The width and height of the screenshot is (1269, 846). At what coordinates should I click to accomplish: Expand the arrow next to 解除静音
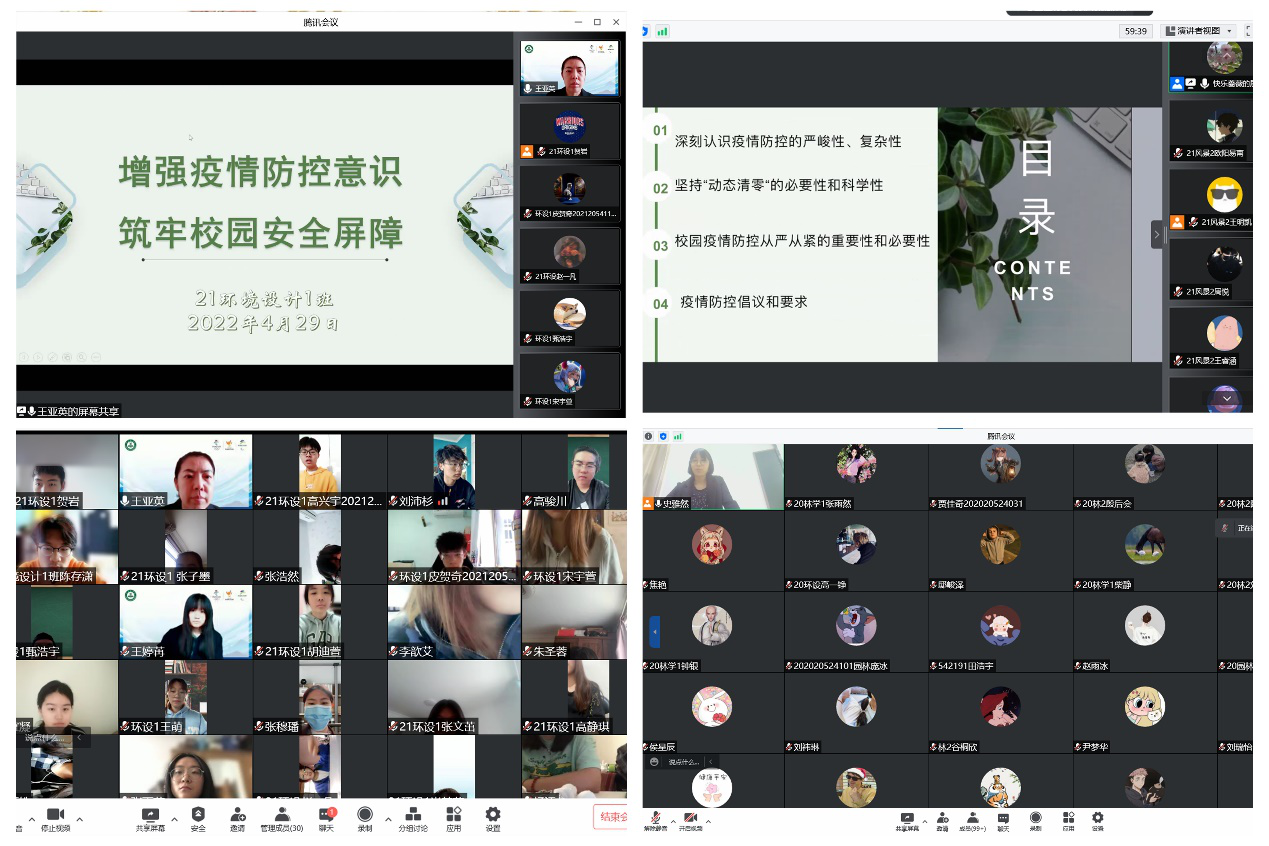tap(672, 819)
